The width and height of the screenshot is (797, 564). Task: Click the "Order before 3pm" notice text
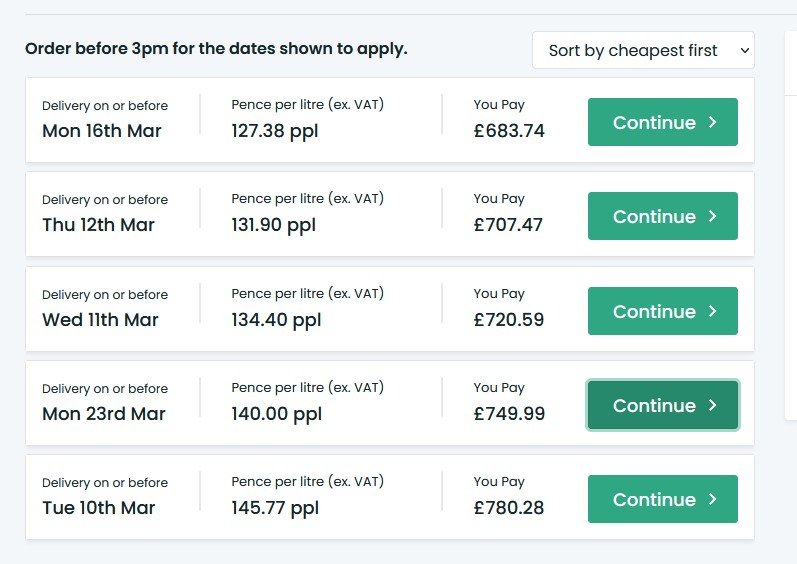pos(216,48)
